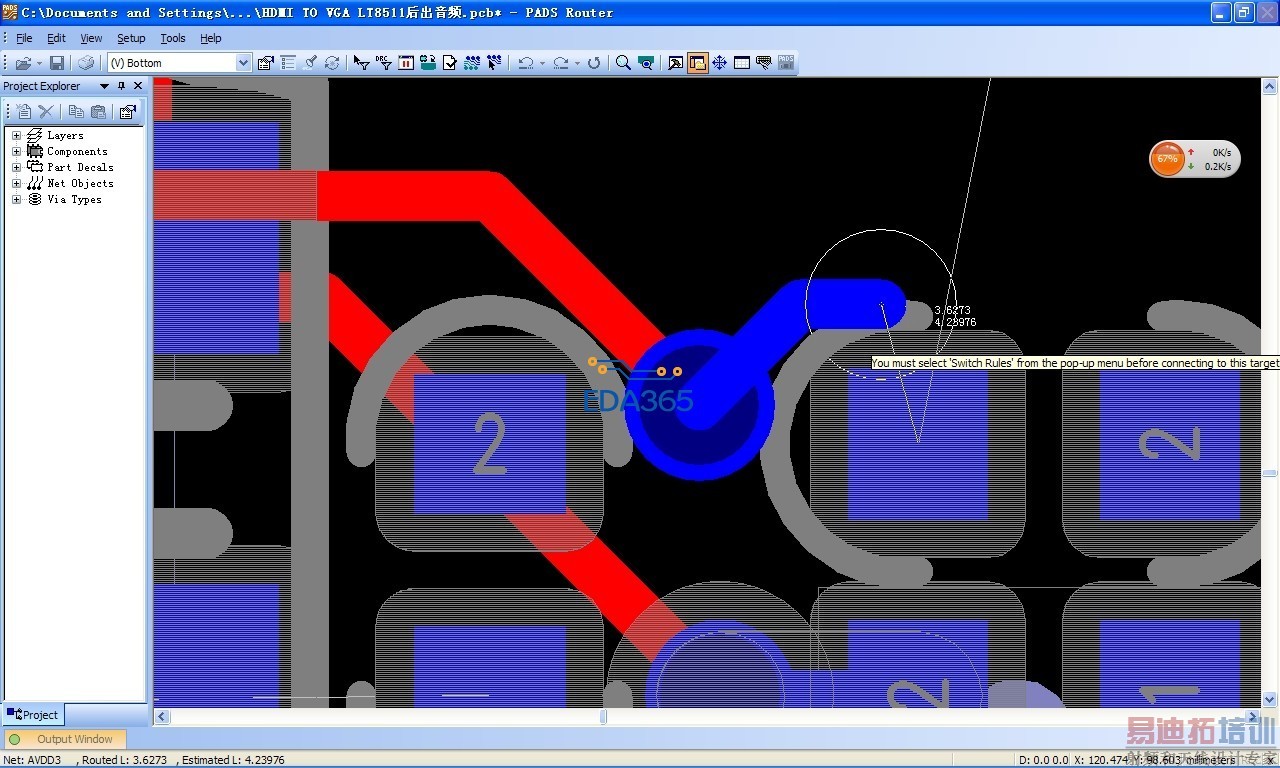
Task: Open the Tools menu
Action: [x=173, y=38]
